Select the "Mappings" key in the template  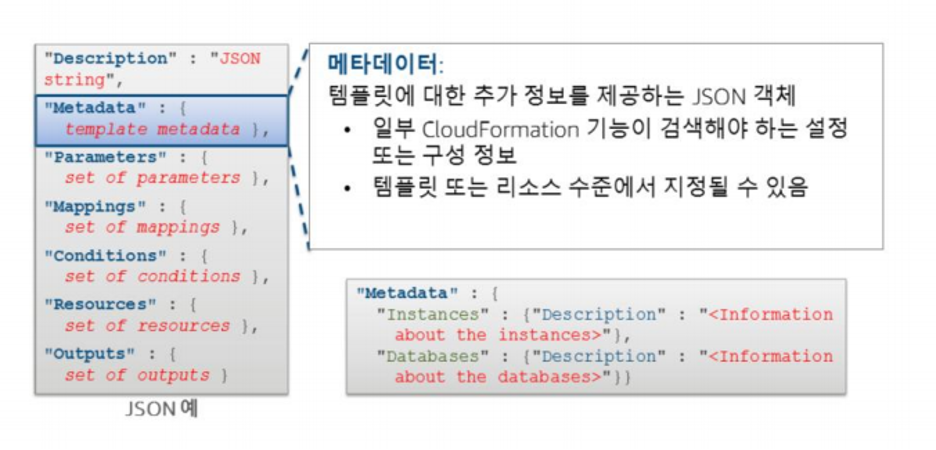point(95,206)
